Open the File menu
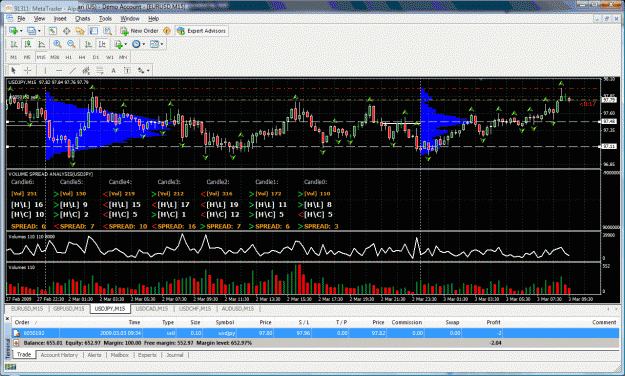Viewport: 625px width, 376px height. point(21,18)
